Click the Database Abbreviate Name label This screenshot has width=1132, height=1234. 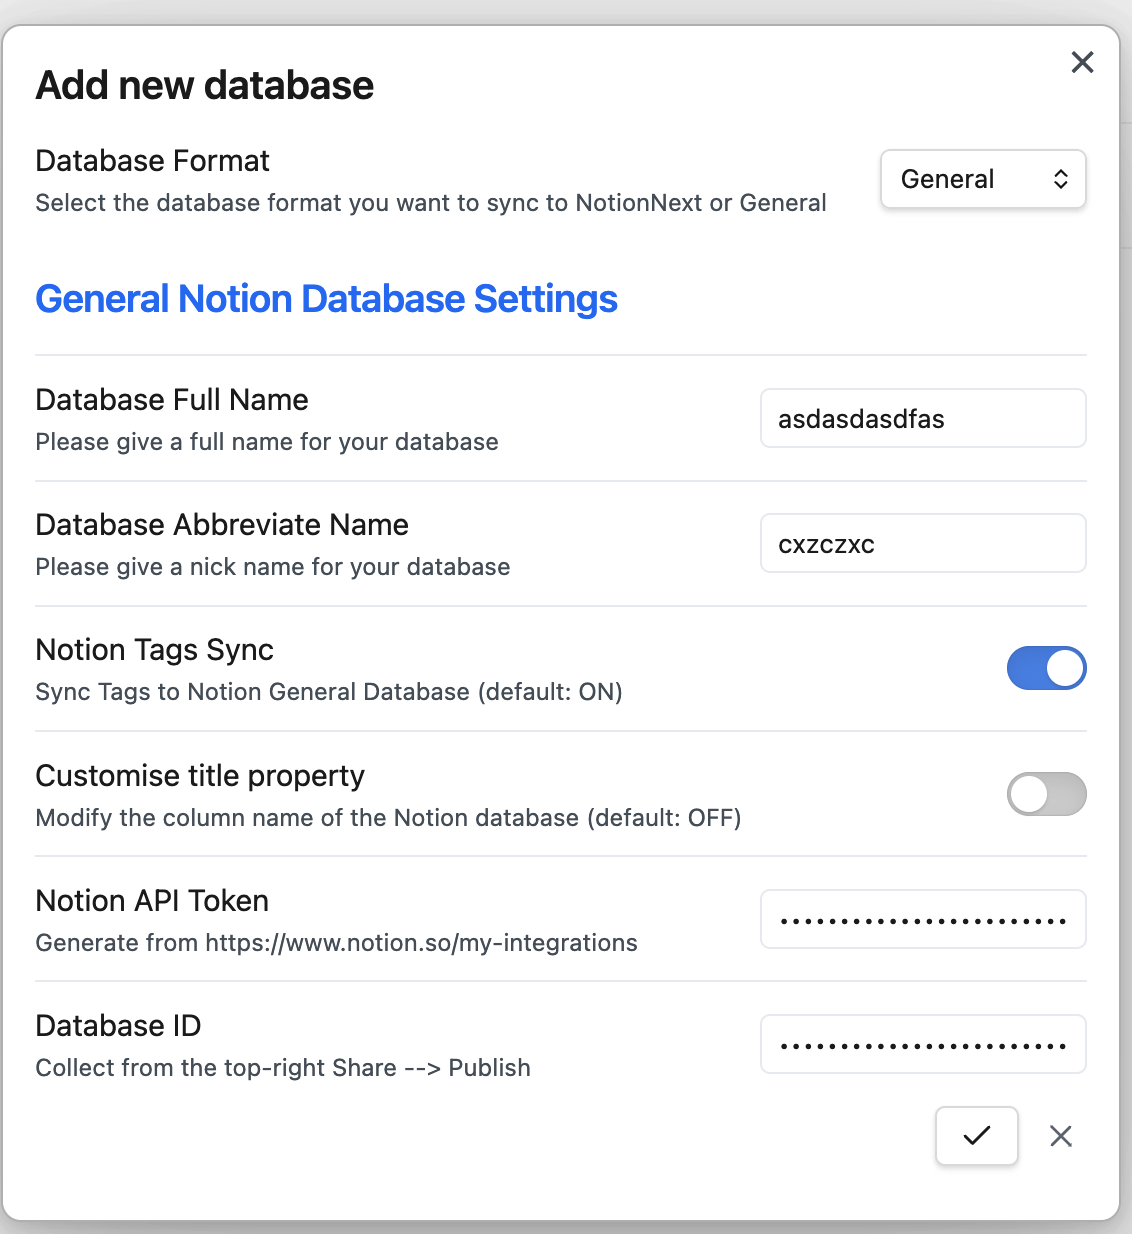click(222, 525)
